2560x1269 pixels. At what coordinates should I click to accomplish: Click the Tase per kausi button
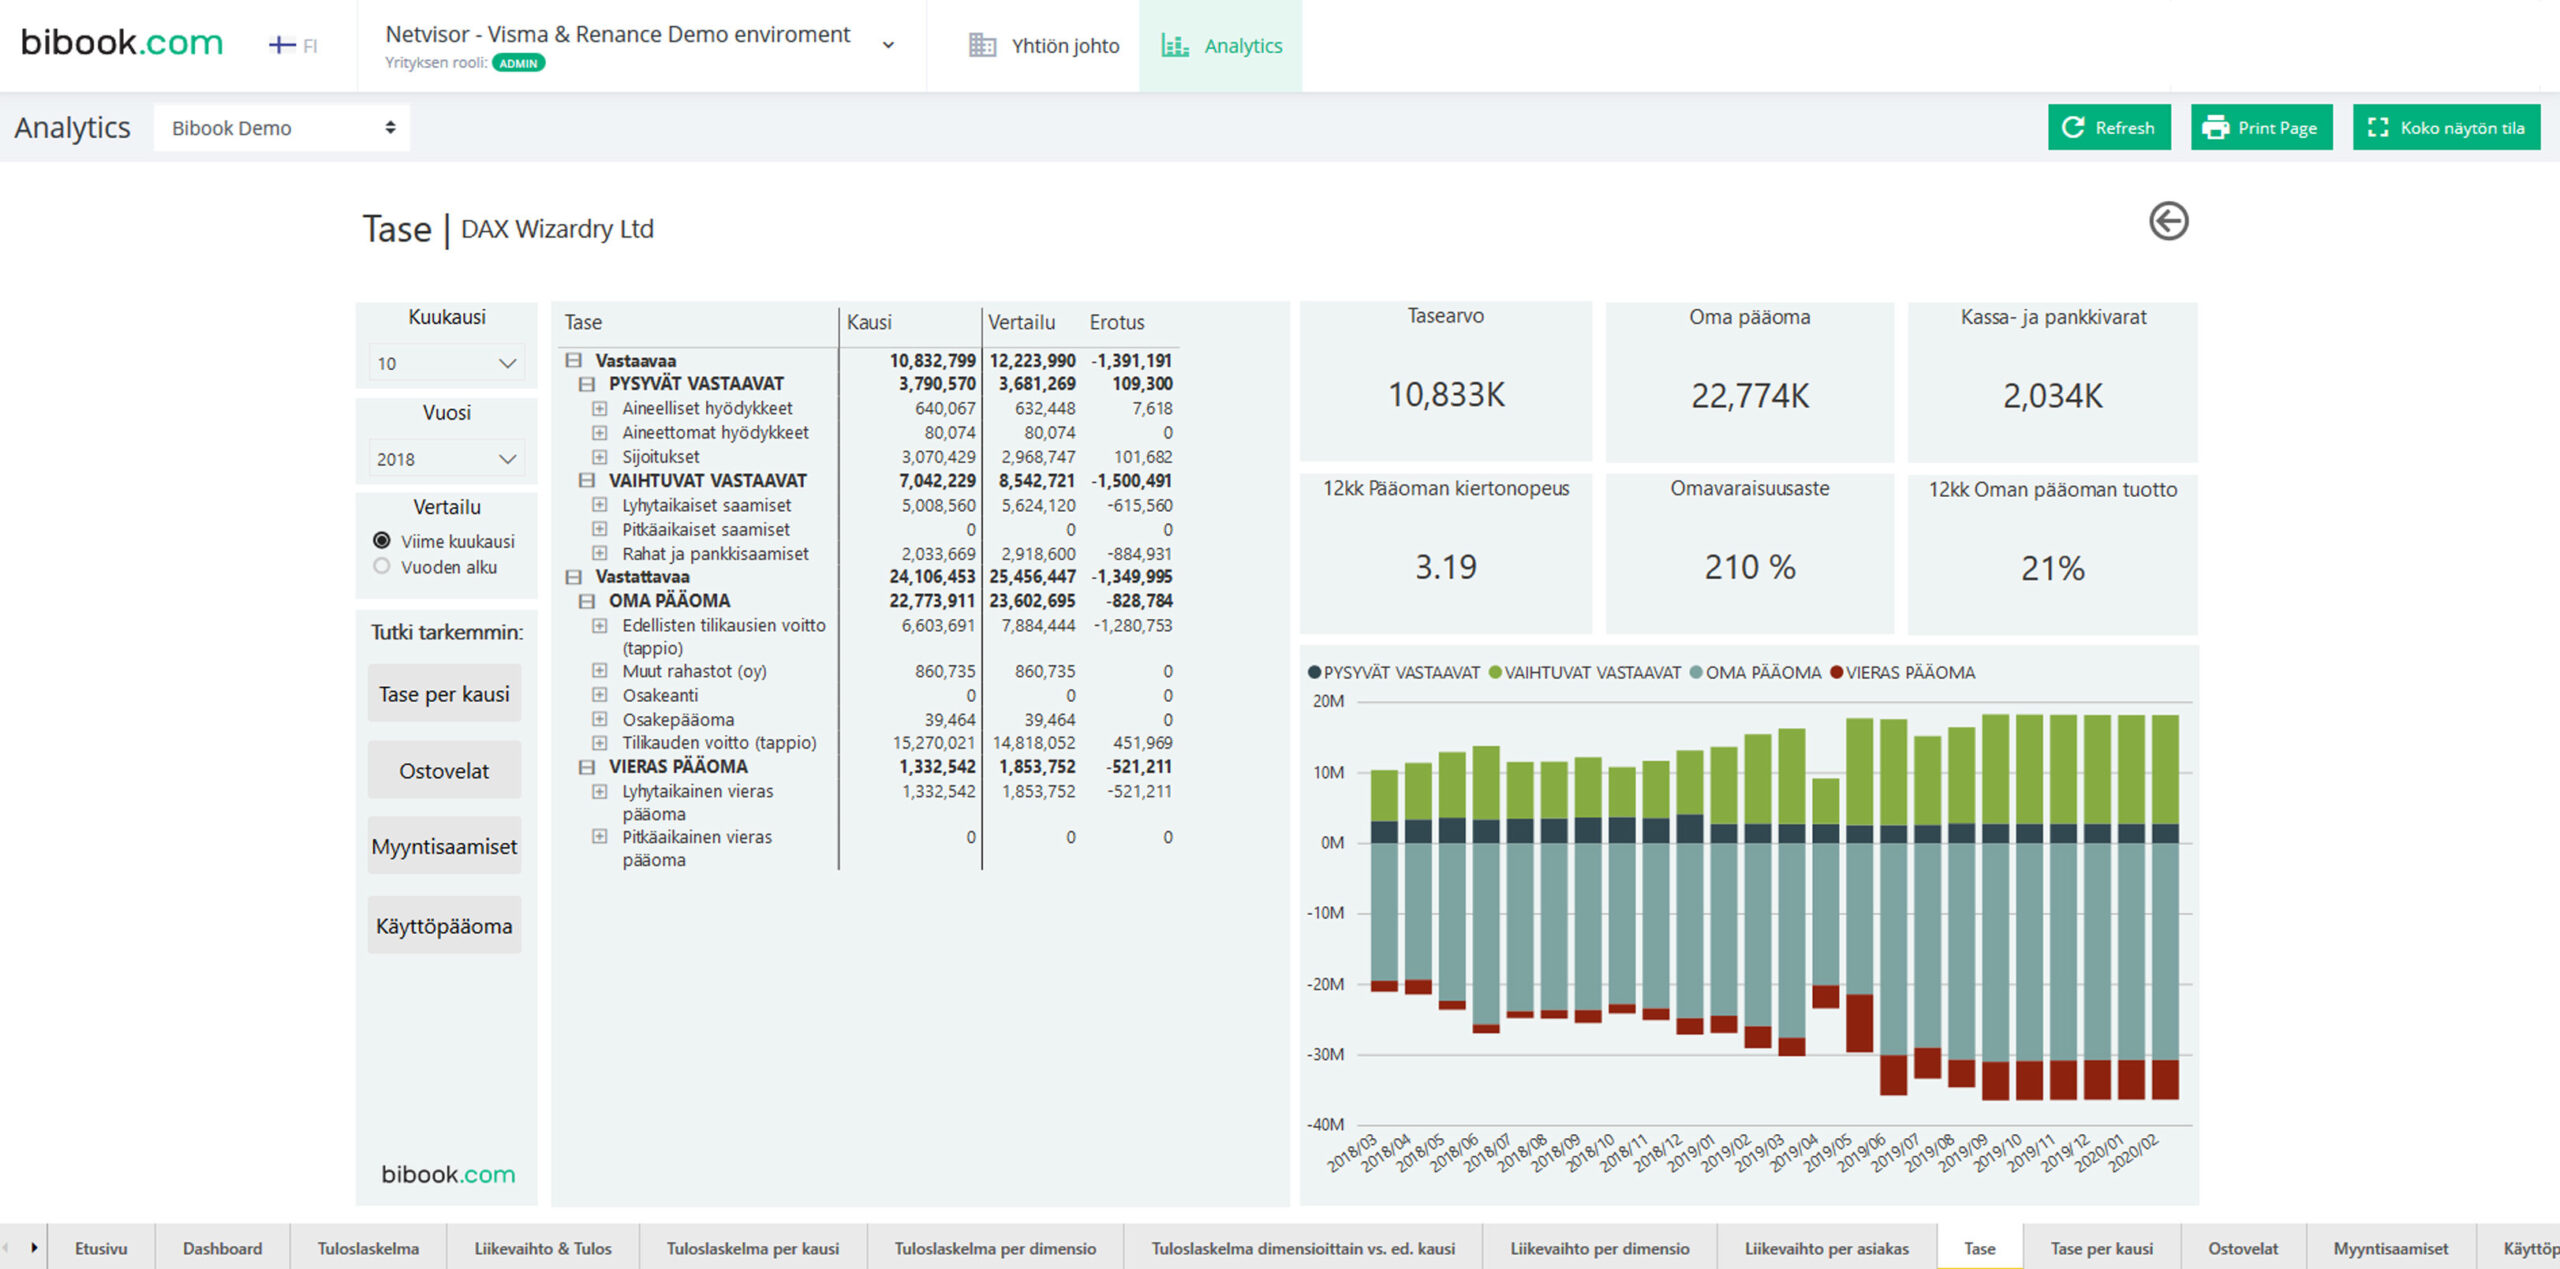click(x=444, y=694)
